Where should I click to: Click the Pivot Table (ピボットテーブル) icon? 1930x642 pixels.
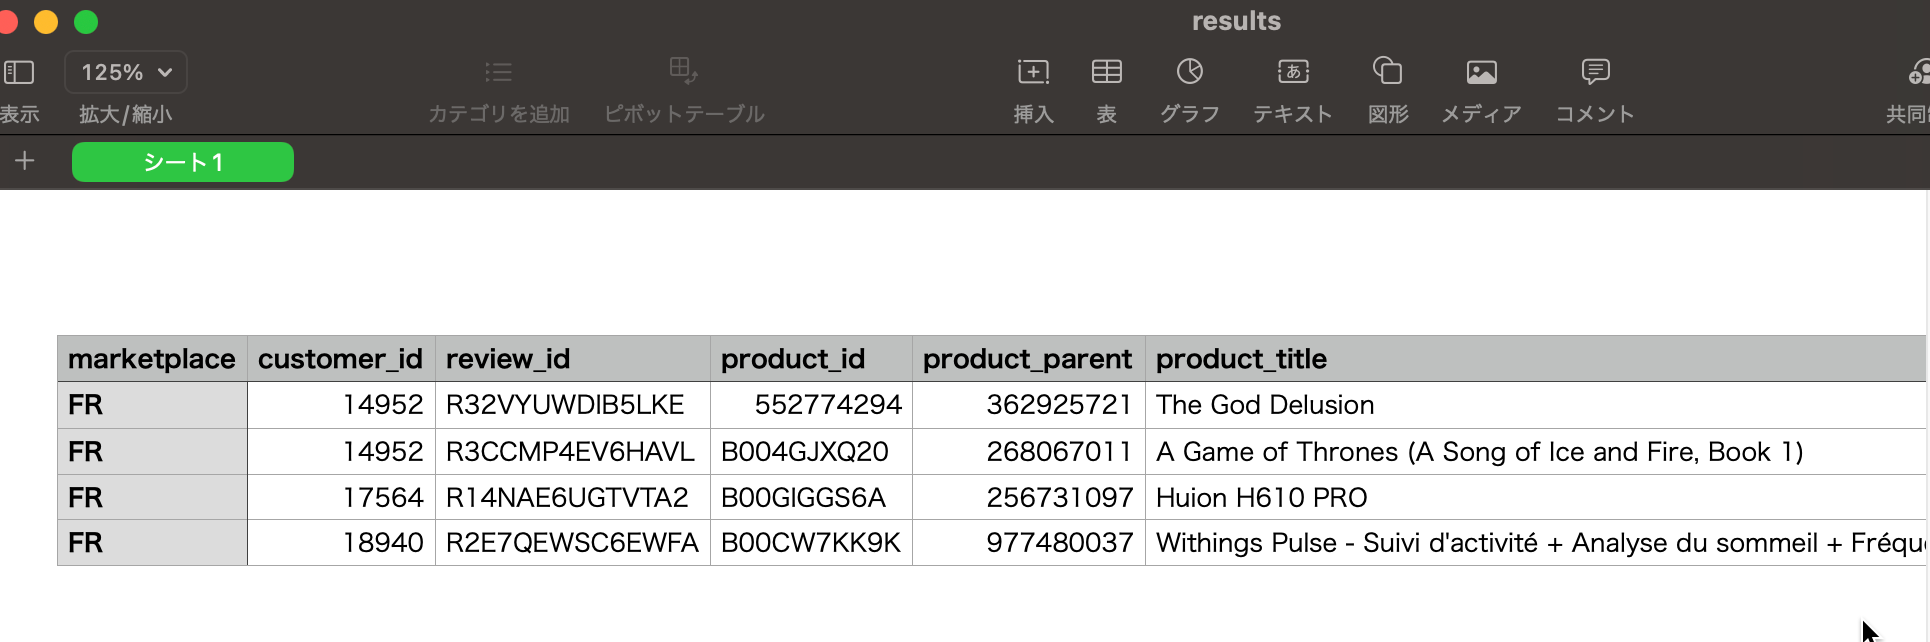click(683, 71)
